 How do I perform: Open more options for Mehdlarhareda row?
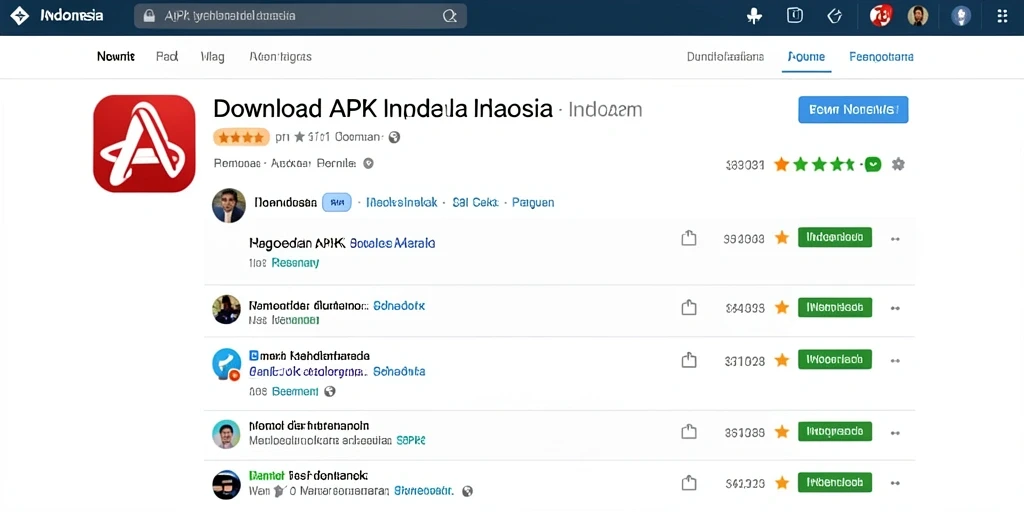pos(895,360)
